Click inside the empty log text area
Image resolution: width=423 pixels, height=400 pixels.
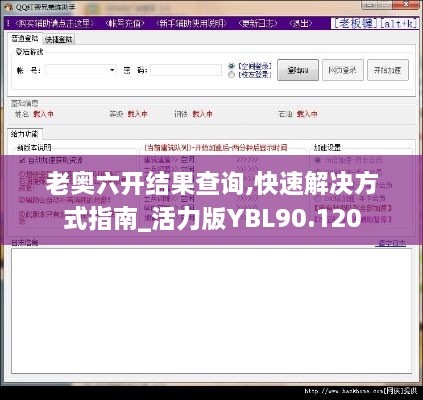point(211,311)
